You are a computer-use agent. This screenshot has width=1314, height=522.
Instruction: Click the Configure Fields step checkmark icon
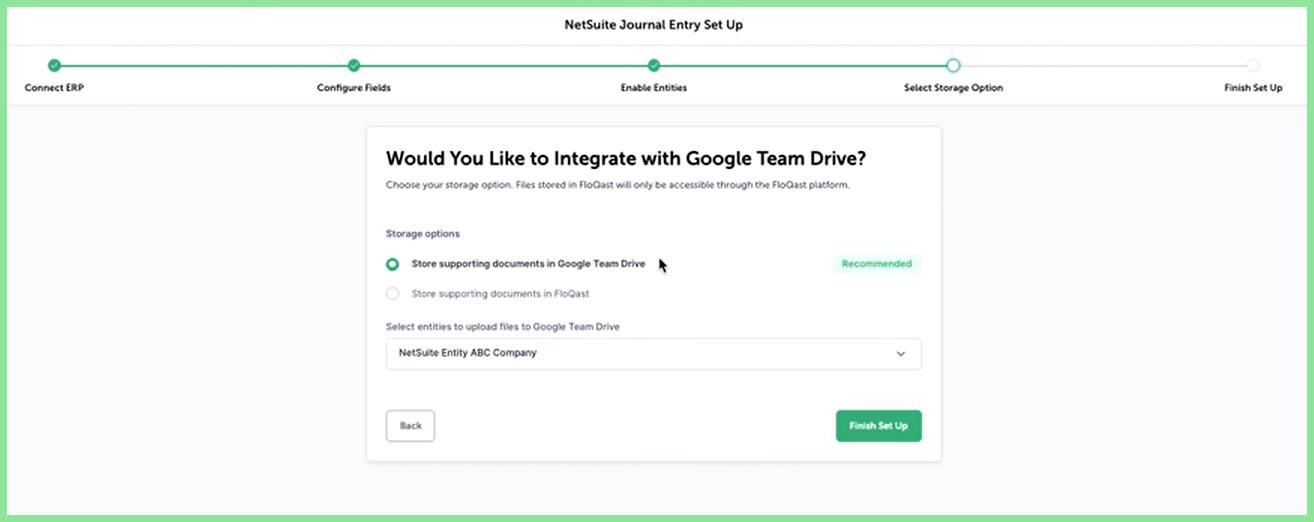pyautogui.click(x=354, y=65)
